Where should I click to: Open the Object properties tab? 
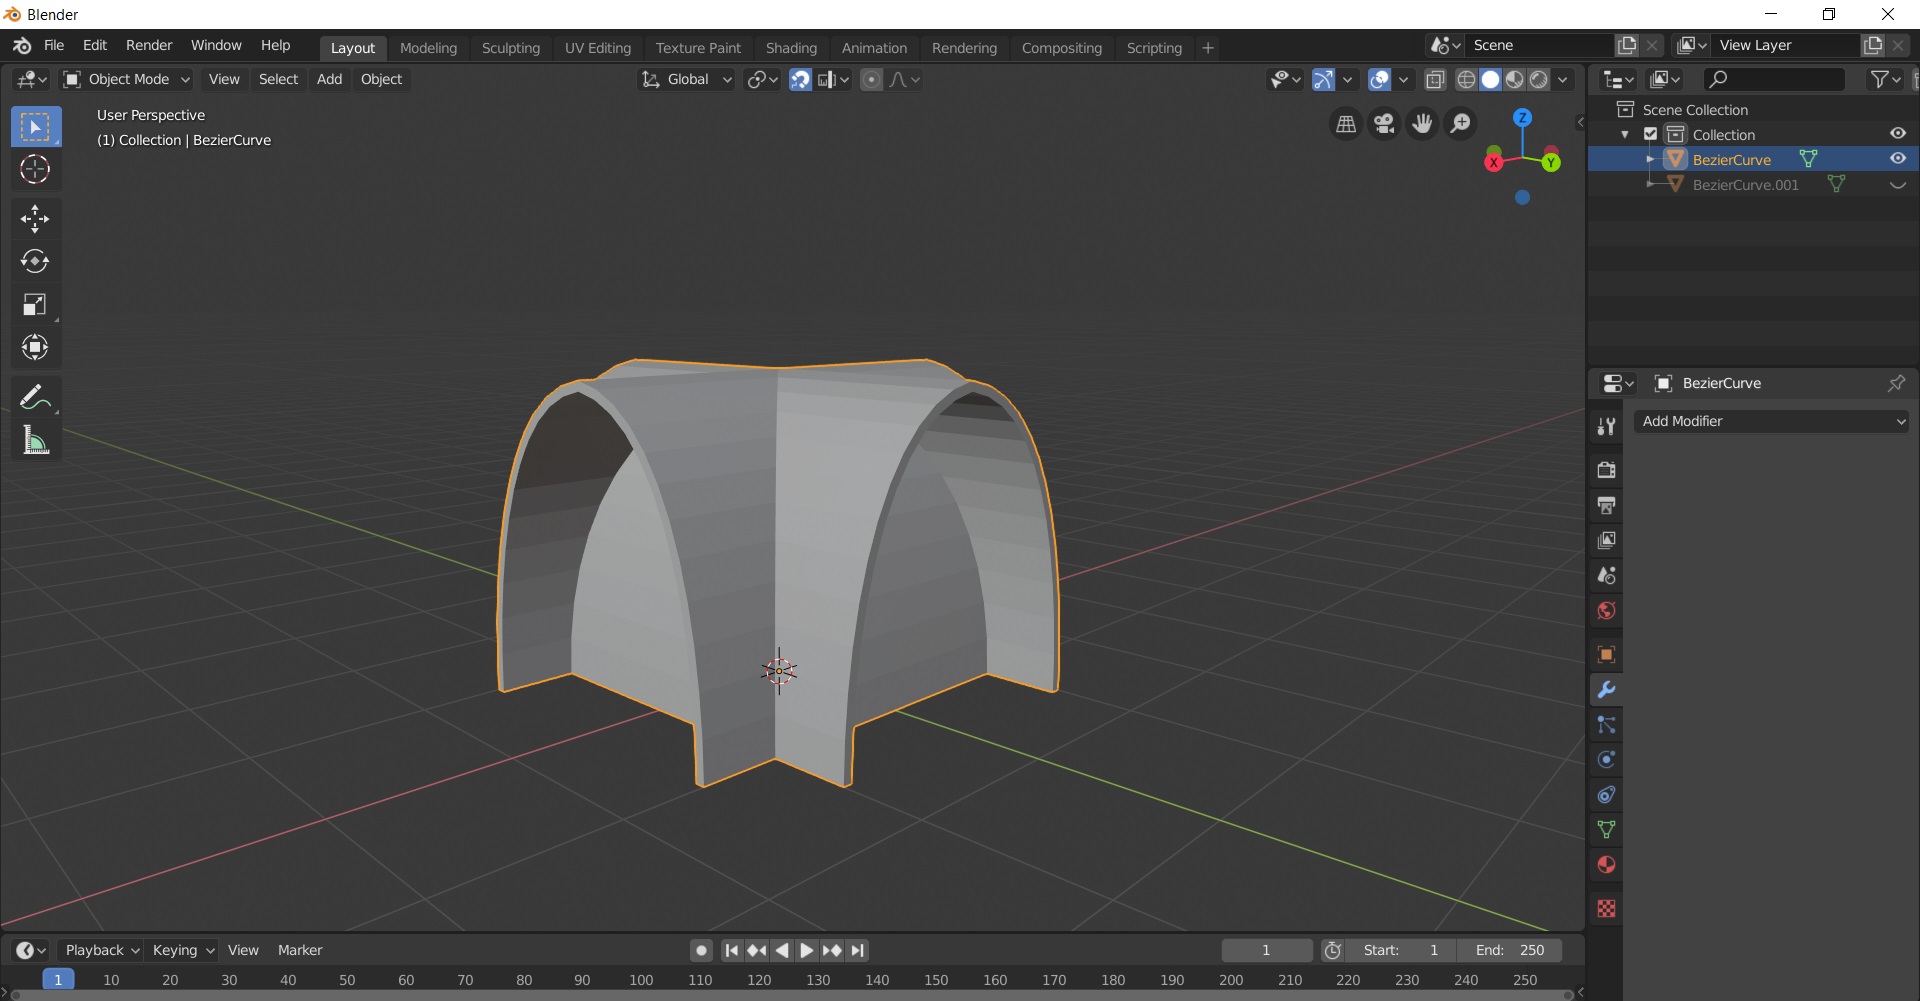[x=1606, y=654]
